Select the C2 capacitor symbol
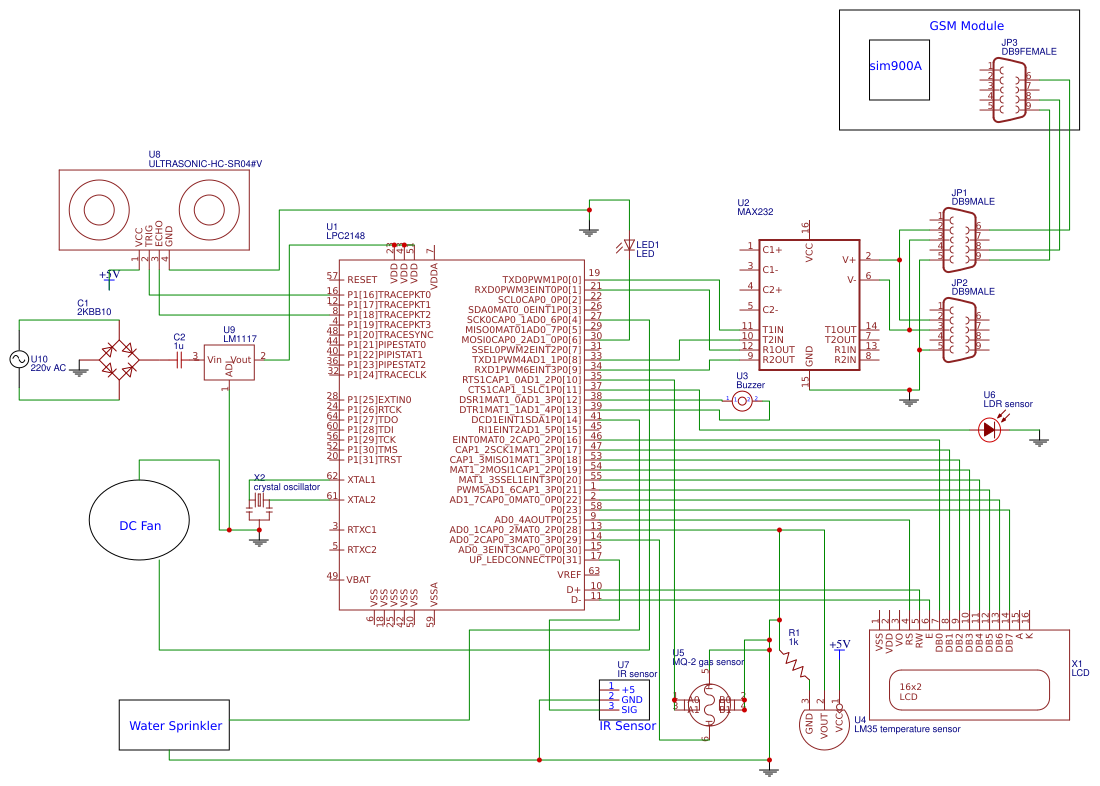Viewport: 1100px width, 786px height. pos(178,360)
